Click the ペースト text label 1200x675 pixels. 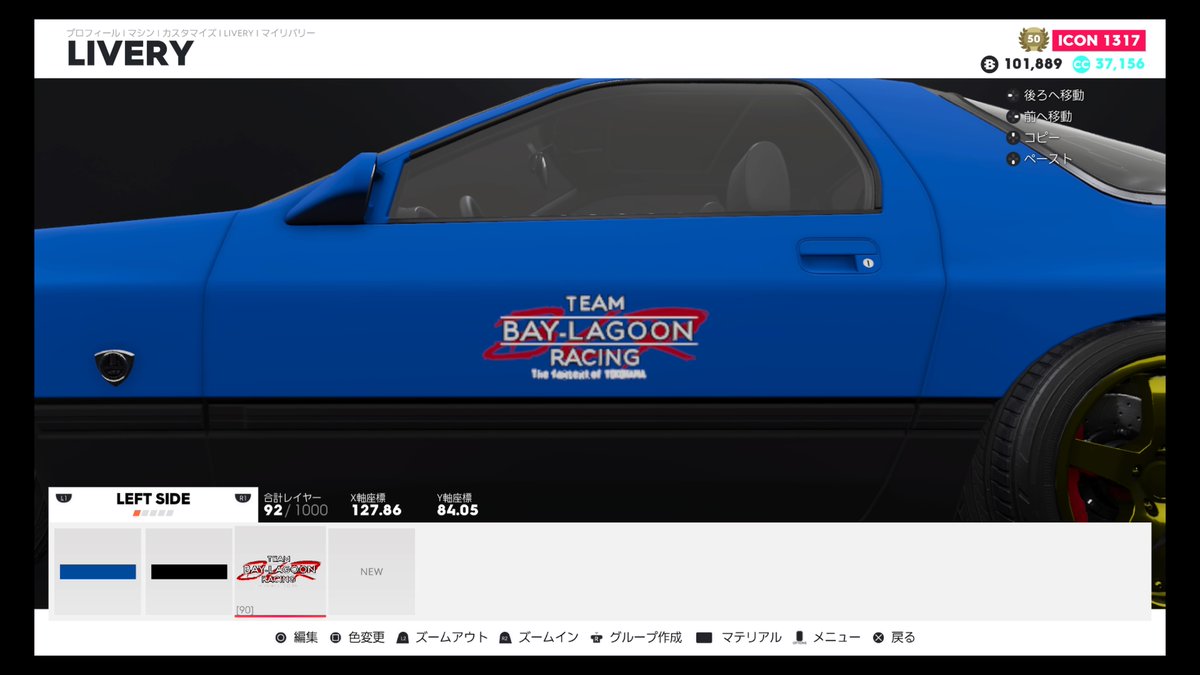(1048, 158)
